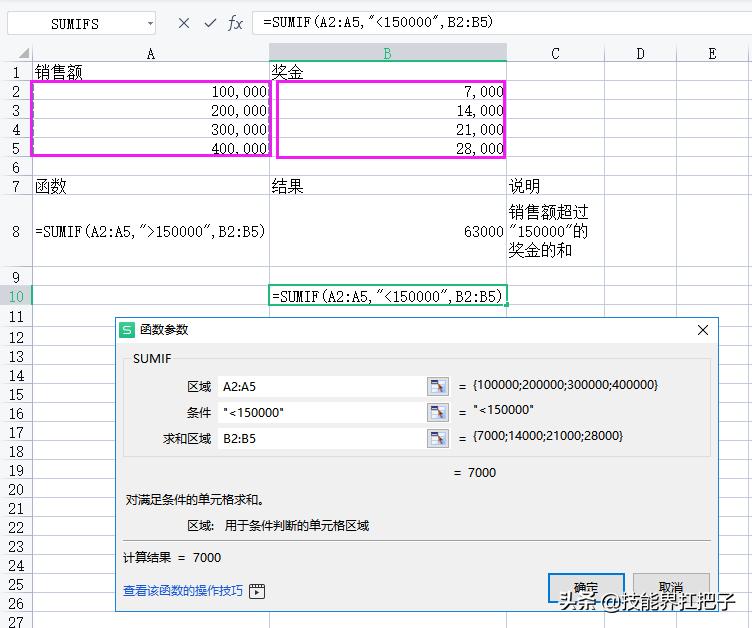
Task: Click the formula bar input showing =SUMIF
Action: (502, 23)
